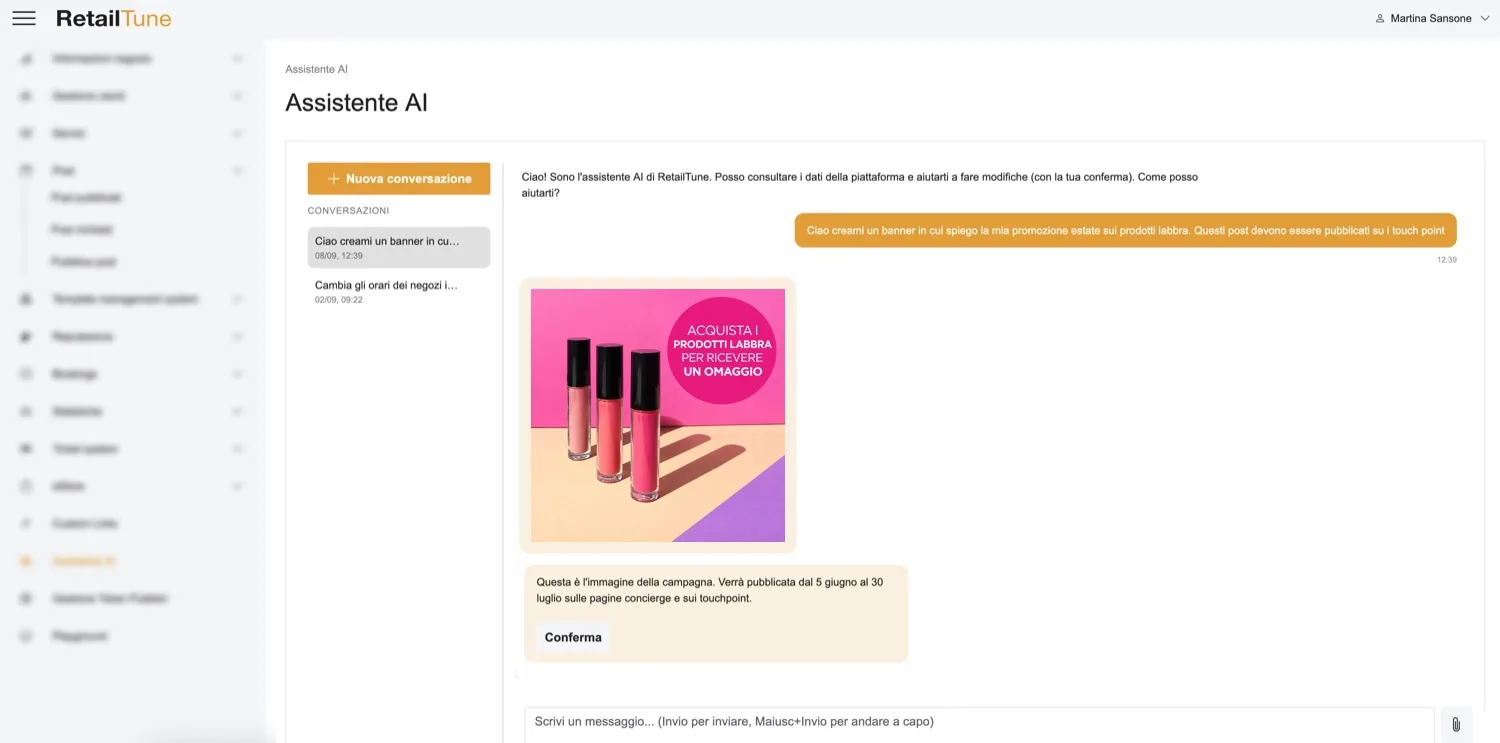Focus the 'Scrivi un messaggio' input field
The image size is (1500, 743).
(x=979, y=724)
